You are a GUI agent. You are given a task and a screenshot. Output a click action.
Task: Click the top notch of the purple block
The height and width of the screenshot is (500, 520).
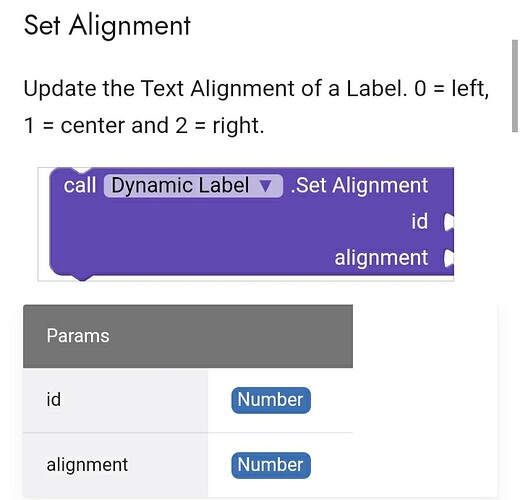(82, 171)
